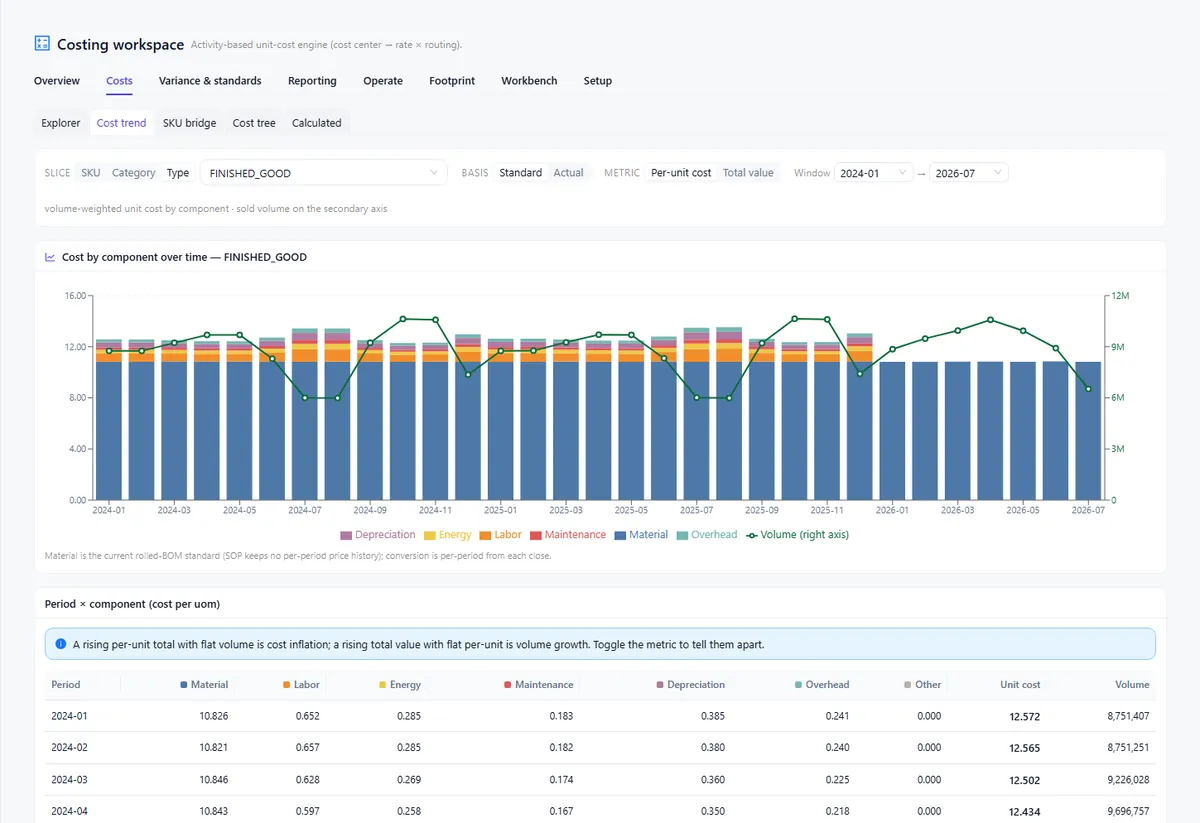Toggle the Labor legend series
Screen dimensions: 1200x823
point(501,535)
